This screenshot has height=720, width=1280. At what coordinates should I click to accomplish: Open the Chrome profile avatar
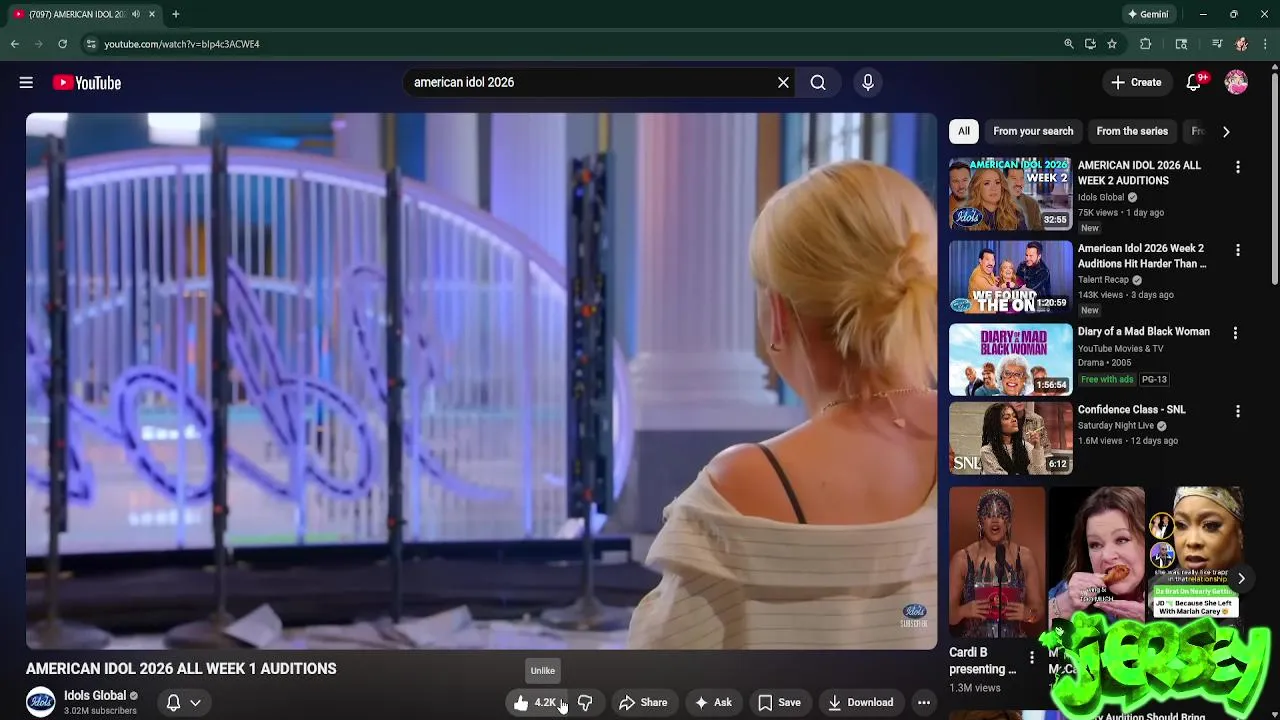click(x=1241, y=44)
